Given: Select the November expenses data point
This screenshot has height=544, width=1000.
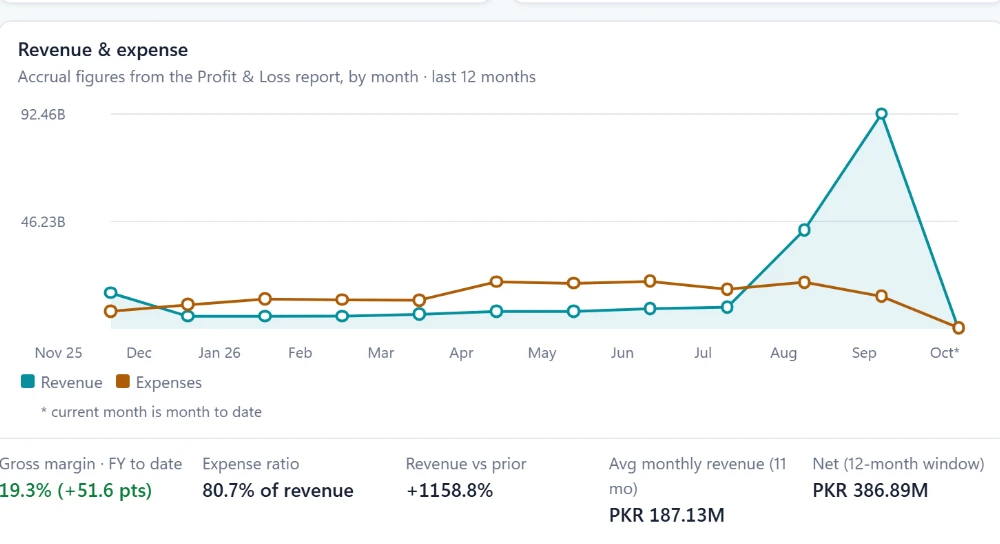Looking at the screenshot, I should (x=111, y=311).
